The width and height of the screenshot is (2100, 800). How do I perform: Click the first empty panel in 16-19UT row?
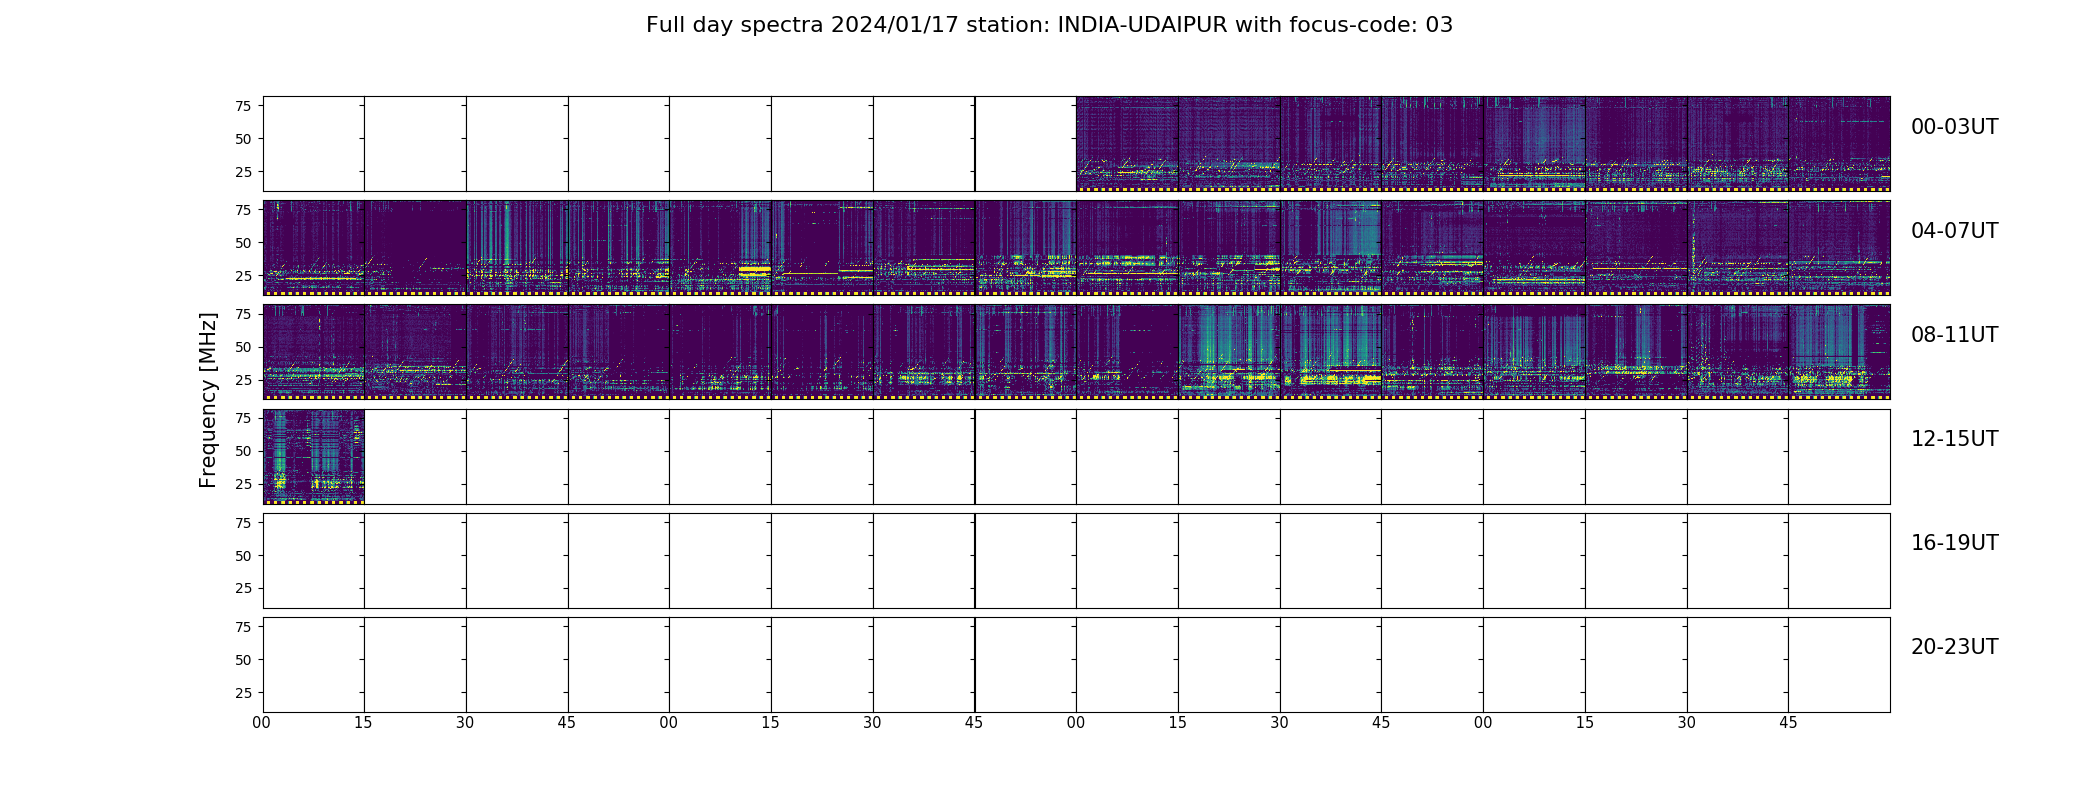[x=314, y=560]
